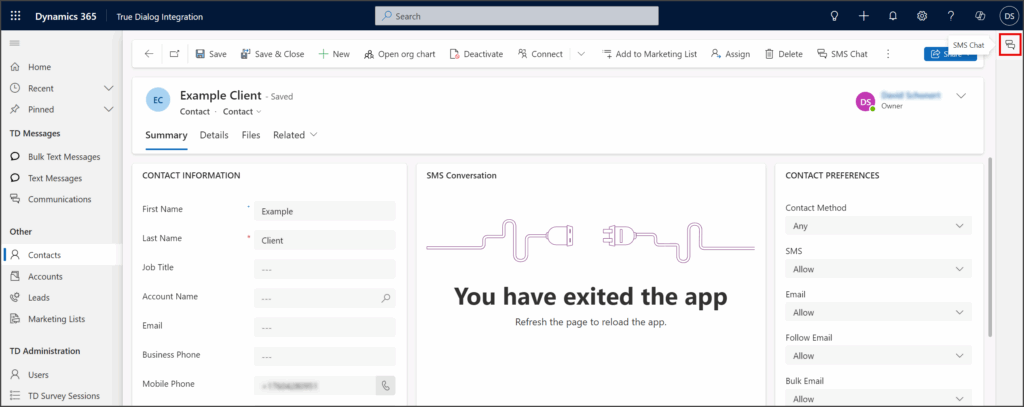The width and height of the screenshot is (1024, 407).
Task: Switch to the Files tab
Action: click(251, 135)
